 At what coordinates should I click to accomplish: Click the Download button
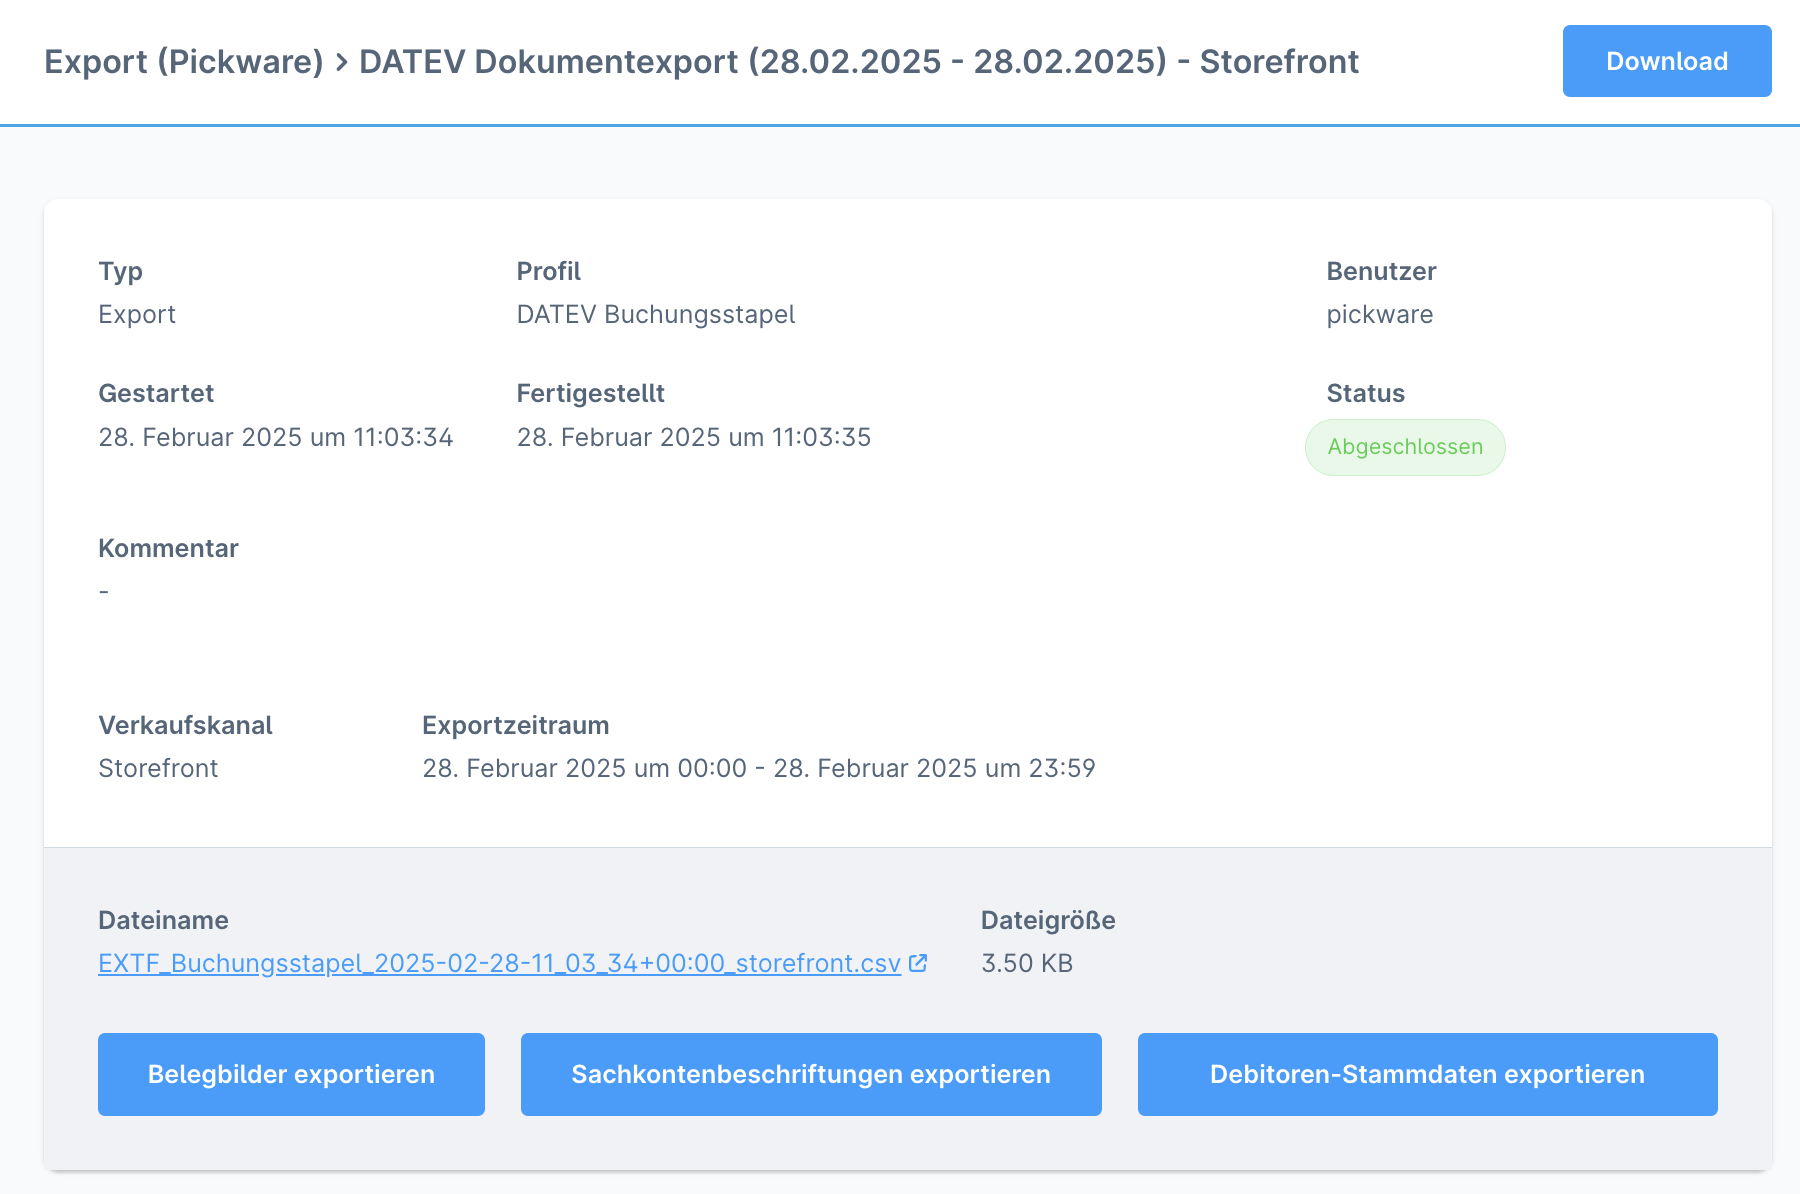tap(1665, 61)
